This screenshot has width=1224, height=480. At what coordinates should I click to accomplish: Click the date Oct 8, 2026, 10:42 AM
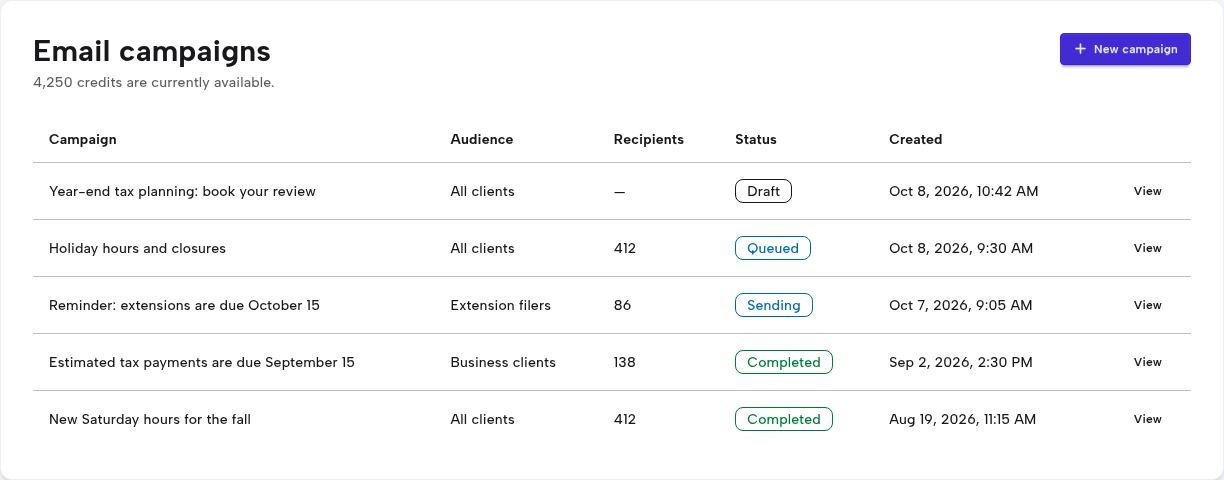point(964,191)
